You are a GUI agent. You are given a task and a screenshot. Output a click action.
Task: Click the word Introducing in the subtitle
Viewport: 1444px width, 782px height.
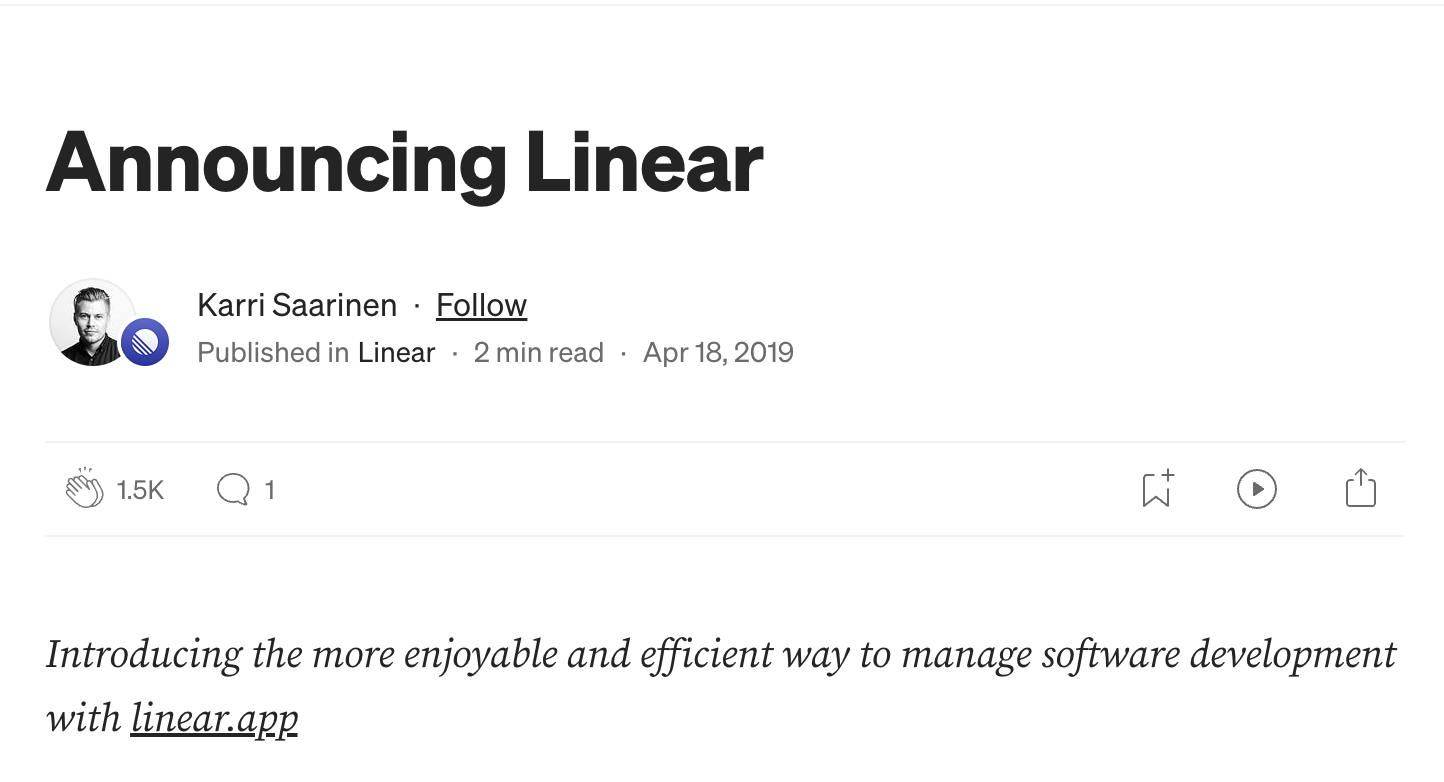(144, 655)
